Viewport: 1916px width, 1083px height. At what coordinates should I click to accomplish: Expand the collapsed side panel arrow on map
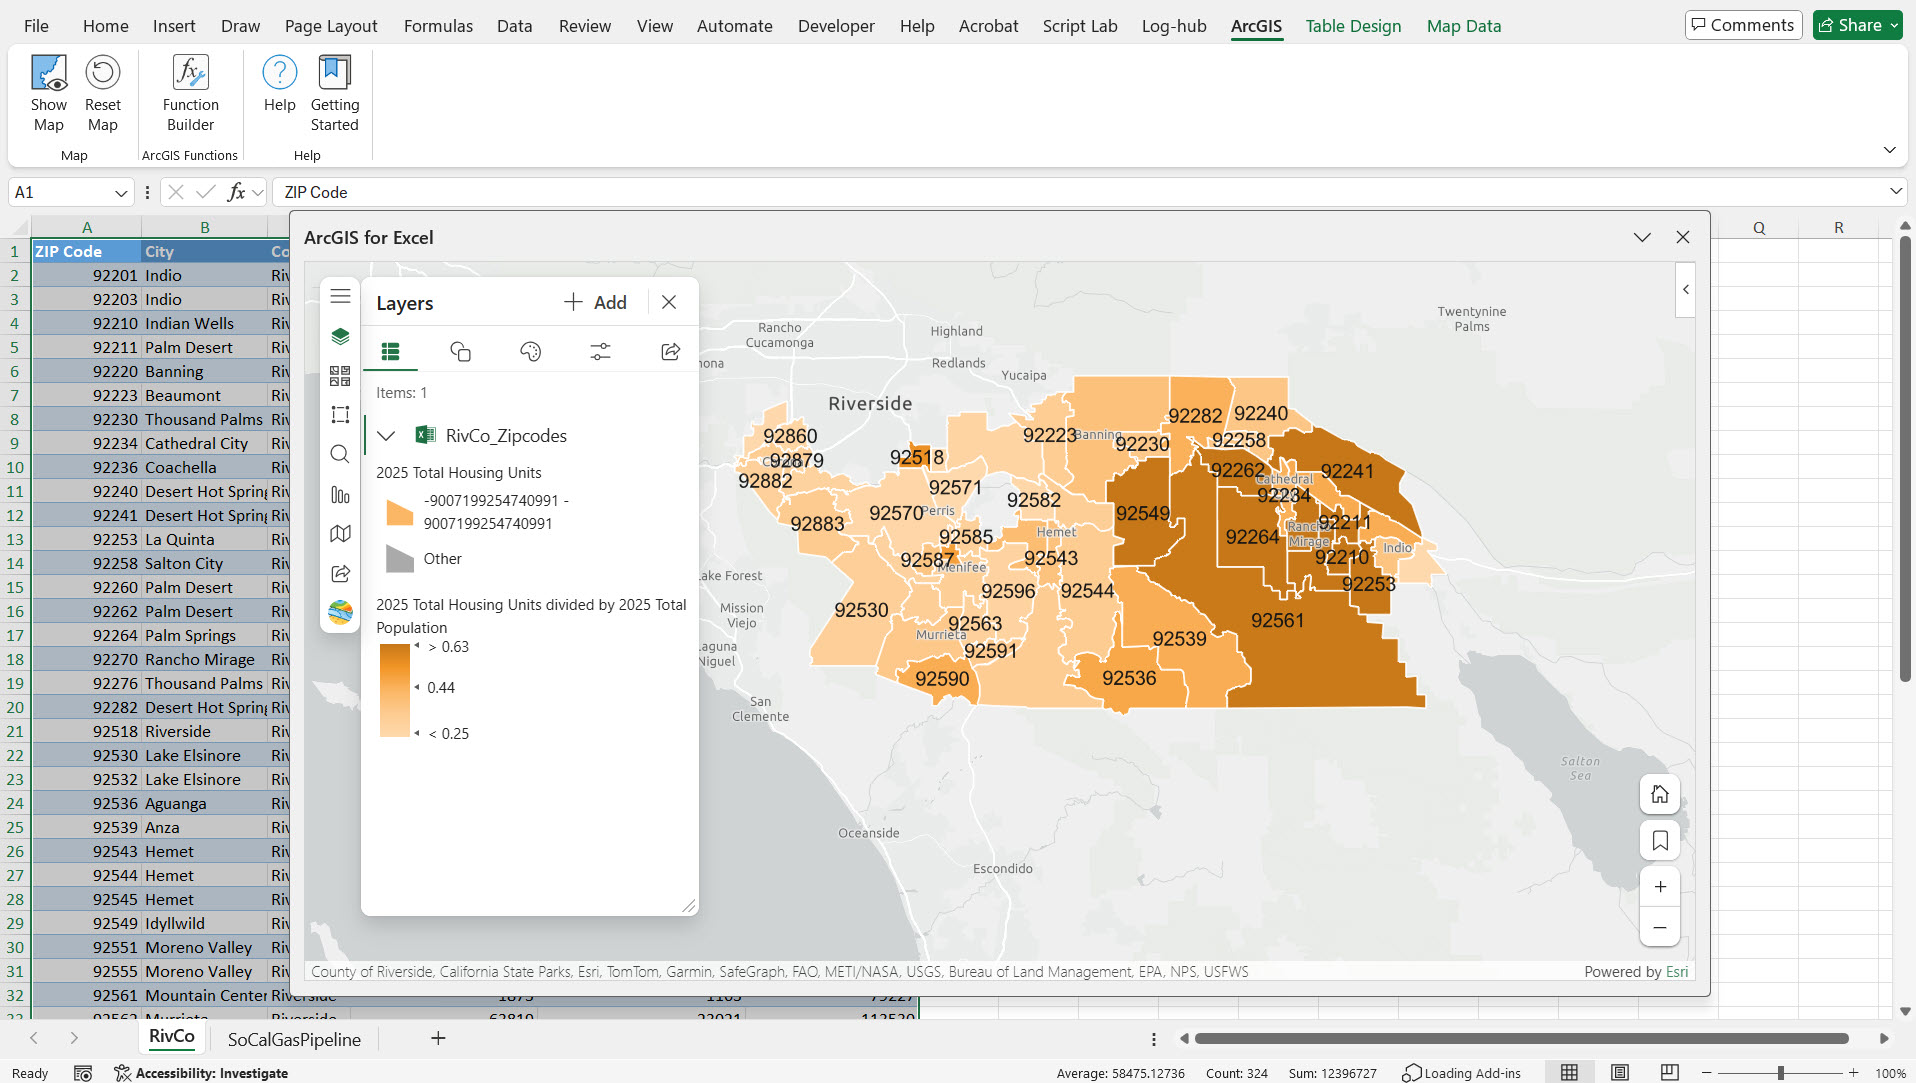[x=1685, y=290]
